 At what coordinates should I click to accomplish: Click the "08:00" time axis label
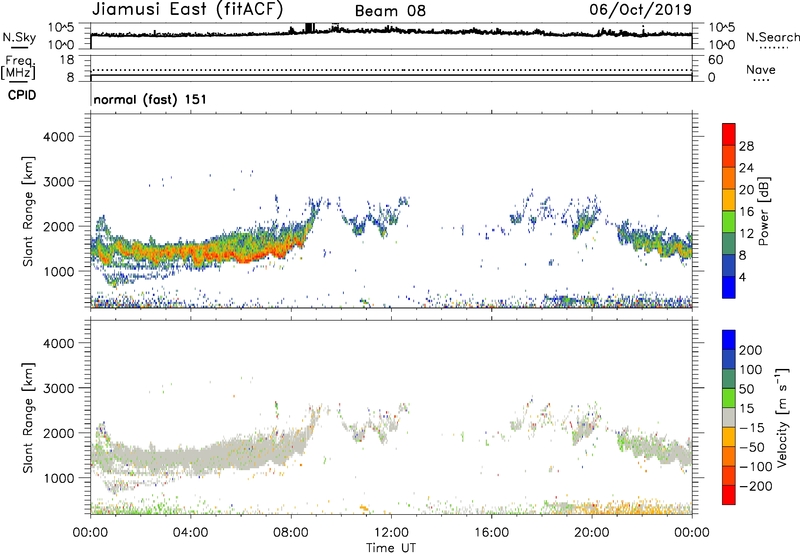click(291, 533)
